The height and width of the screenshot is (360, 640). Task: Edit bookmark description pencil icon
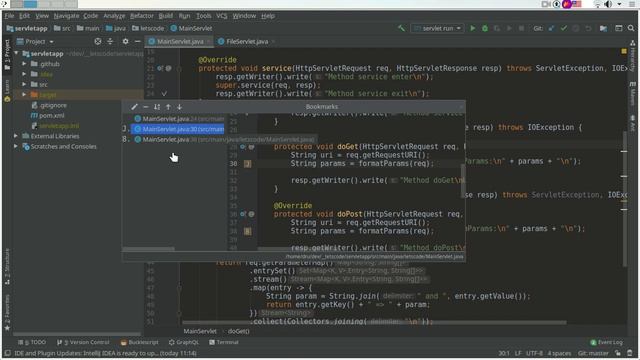pyautogui.click(x=134, y=107)
